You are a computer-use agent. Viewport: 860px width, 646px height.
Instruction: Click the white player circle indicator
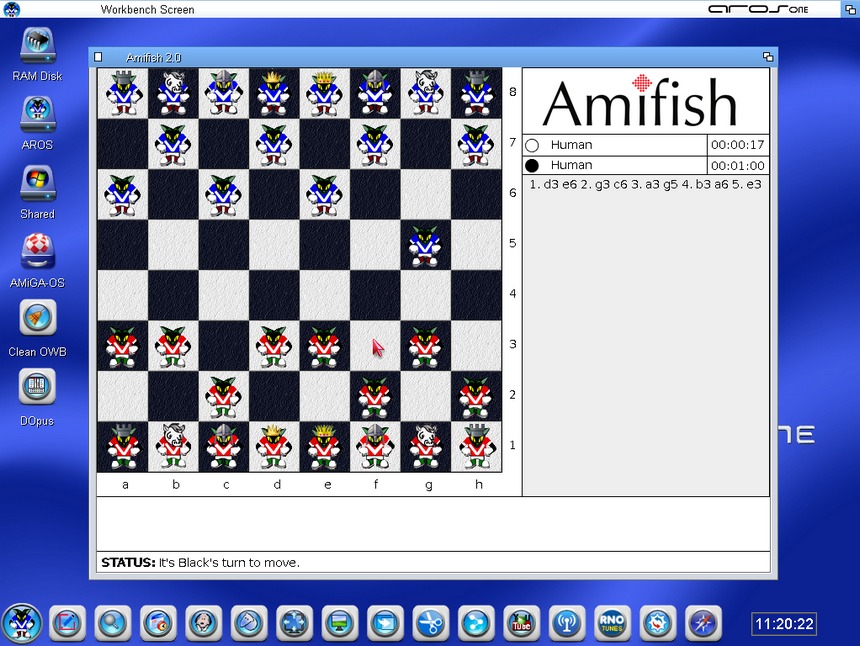pos(532,145)
